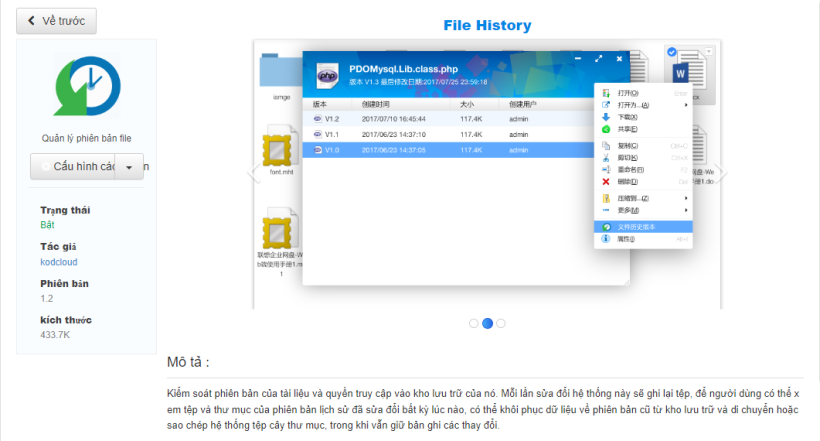Click the rename menu icon
Image resolution: width=820 pixels, height=441 pixels.
coord(606,170)
